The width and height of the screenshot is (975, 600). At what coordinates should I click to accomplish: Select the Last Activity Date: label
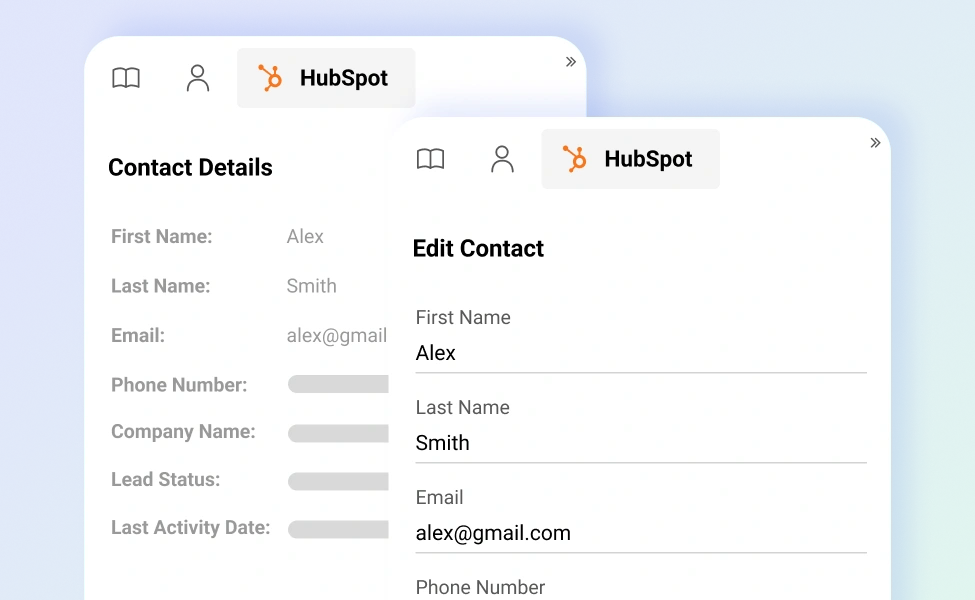[191, 527]
